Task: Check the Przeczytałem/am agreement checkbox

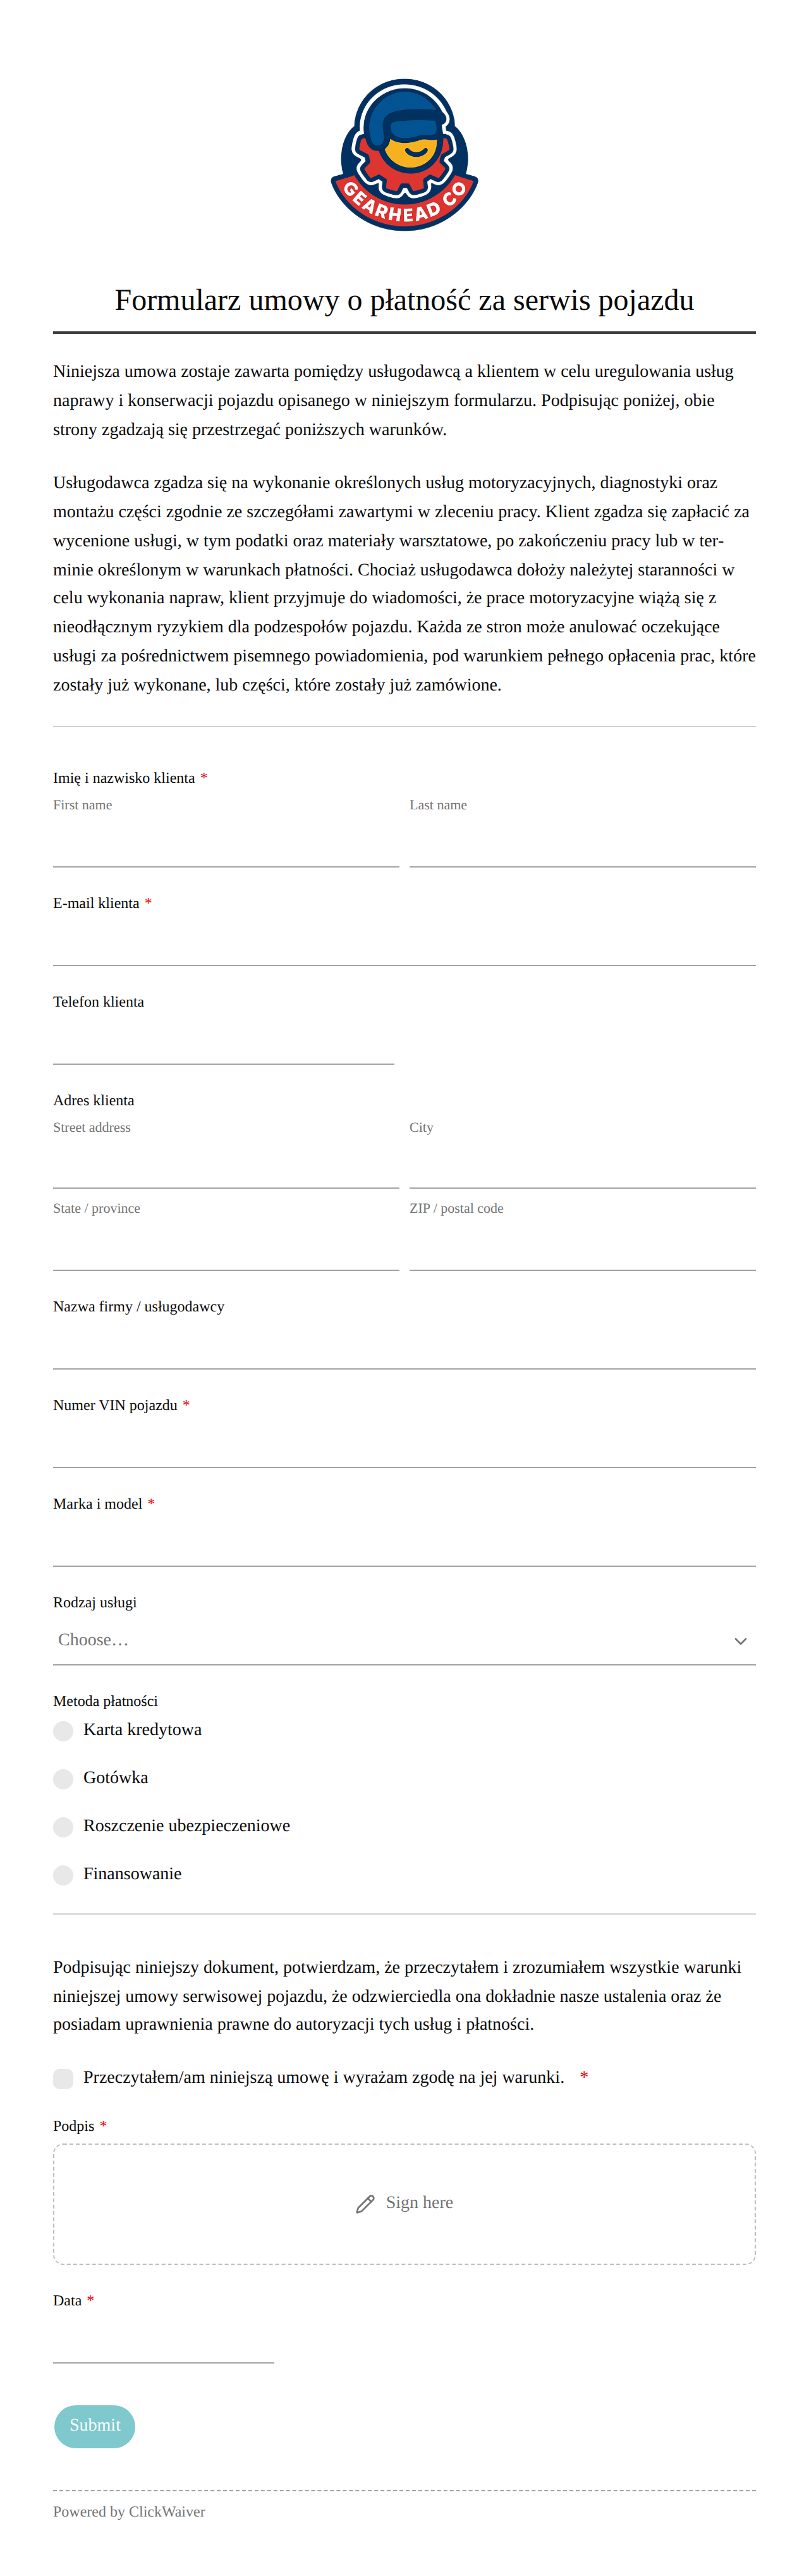Action: click(x=63, y=2079)
